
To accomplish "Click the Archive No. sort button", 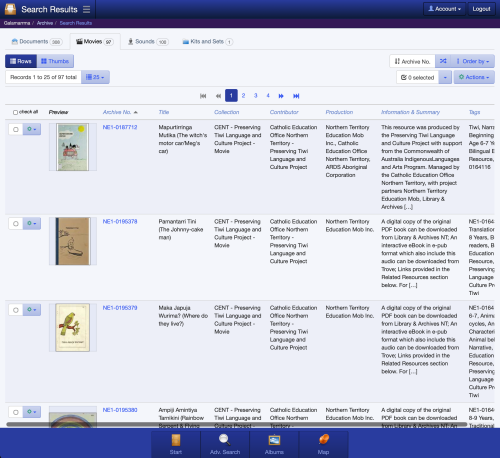I will tap(412, 61).
